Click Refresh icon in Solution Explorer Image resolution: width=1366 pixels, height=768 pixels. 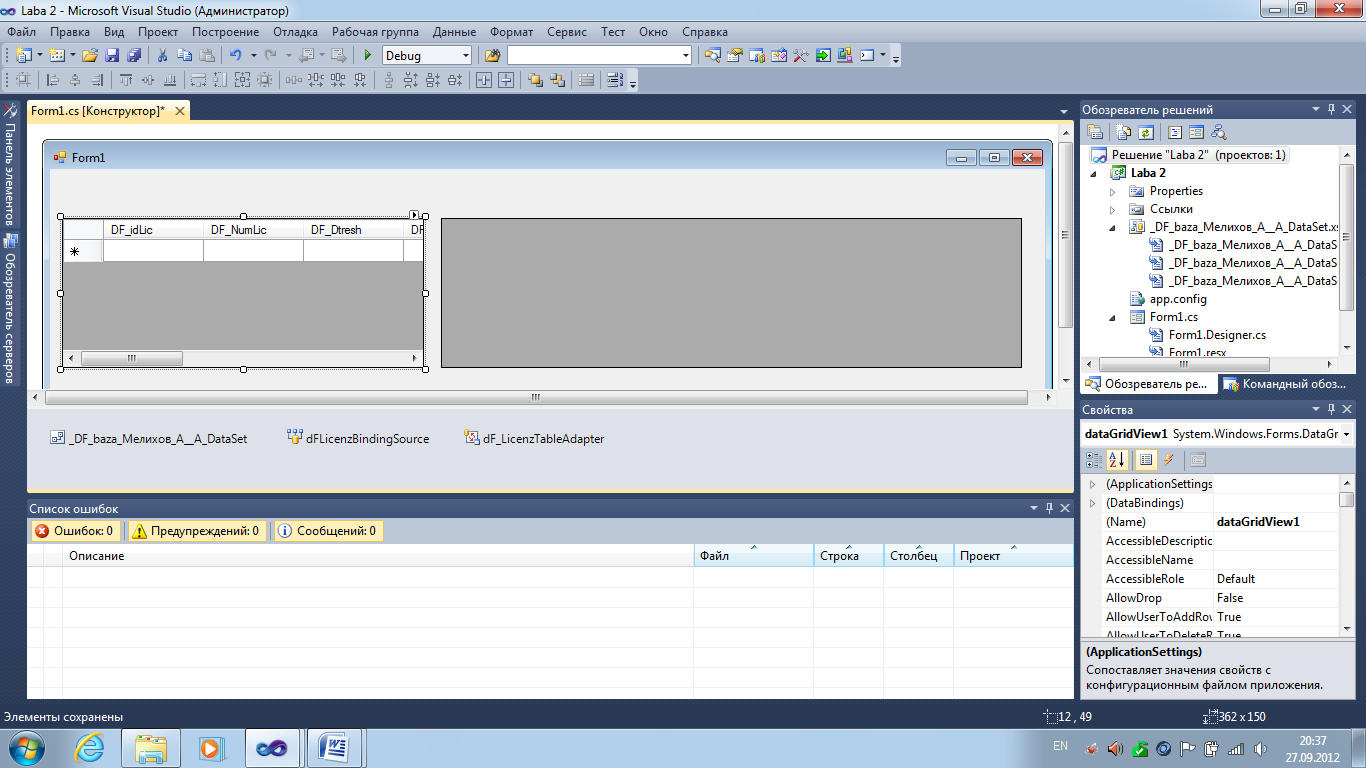(x=1146, y=132)
